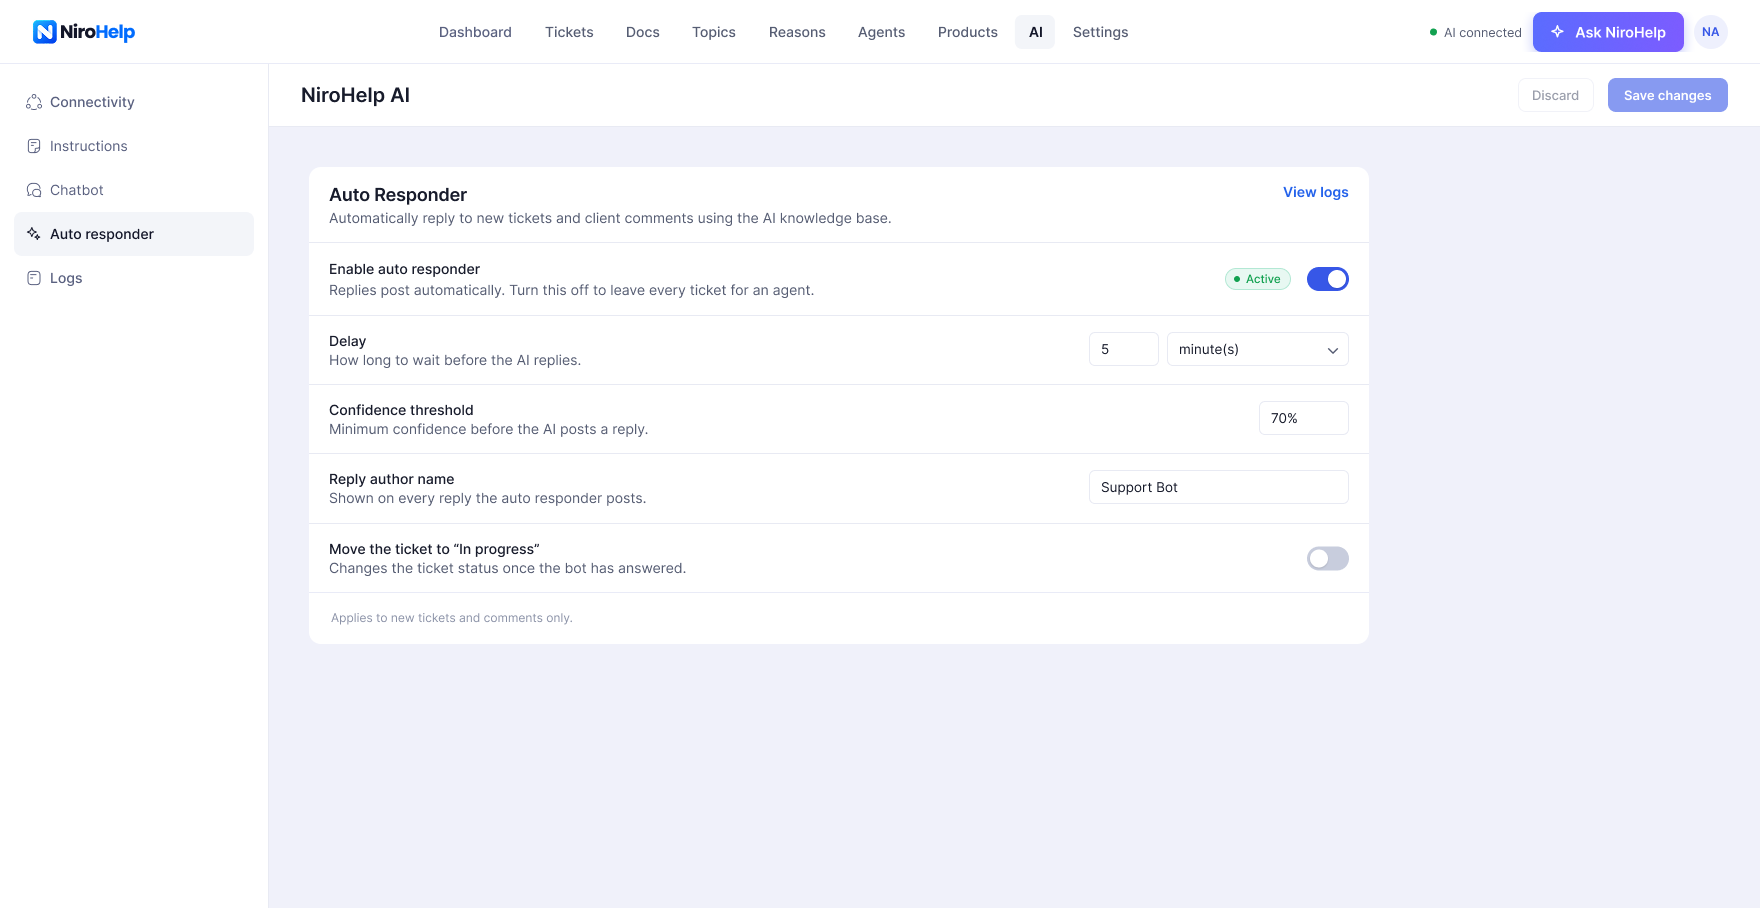
Task: Click the Discard button
Action: [1556, 95]
